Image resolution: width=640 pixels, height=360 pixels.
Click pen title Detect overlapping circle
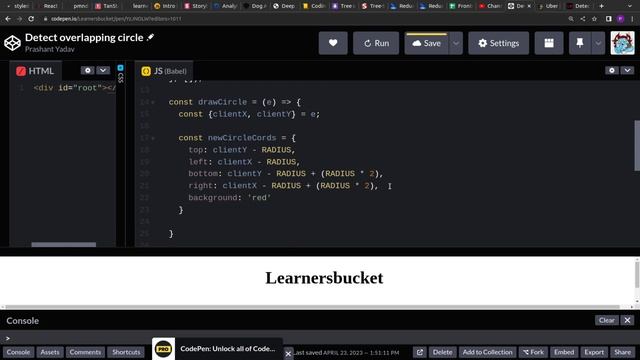click(84, 37)
